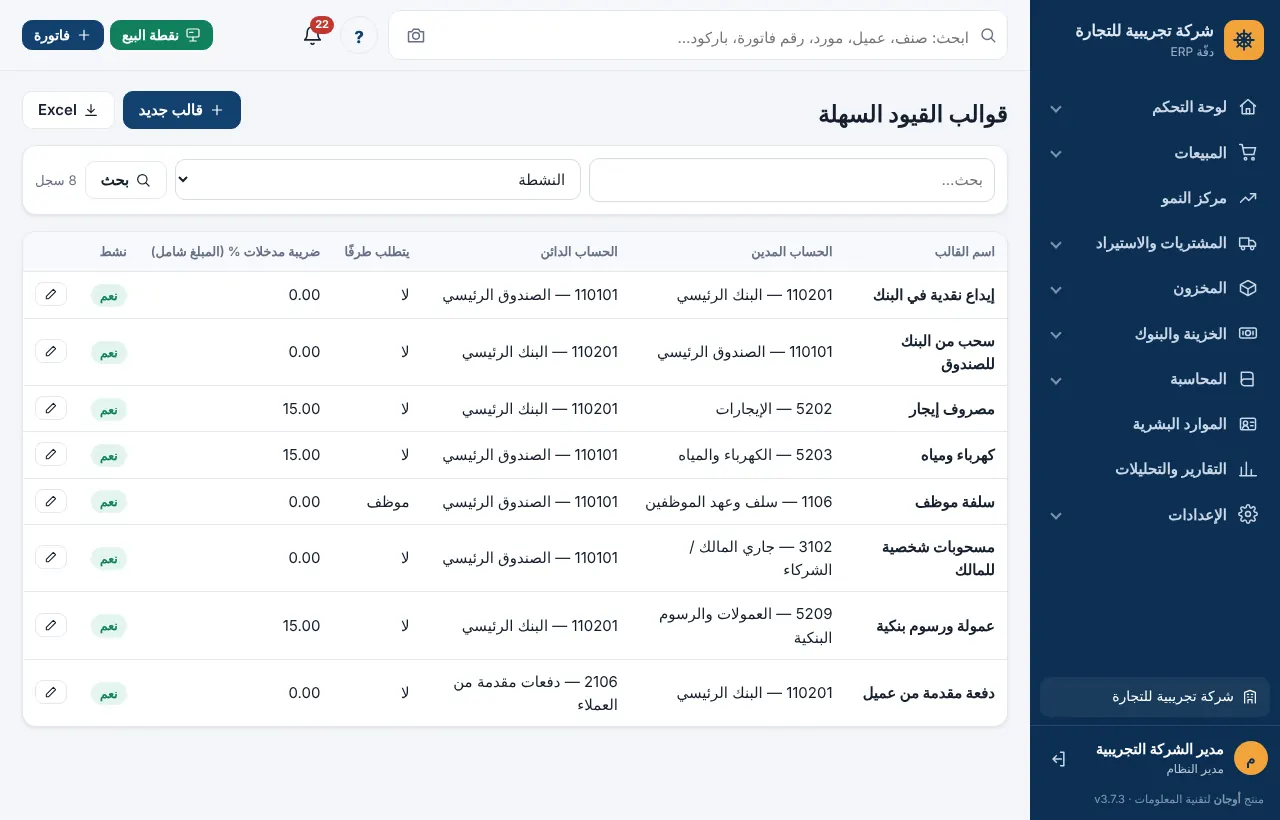Click the يتطلب طرفًا column header
The width and height of the screenshot is (1280, 820).
(x=377, y=251)
